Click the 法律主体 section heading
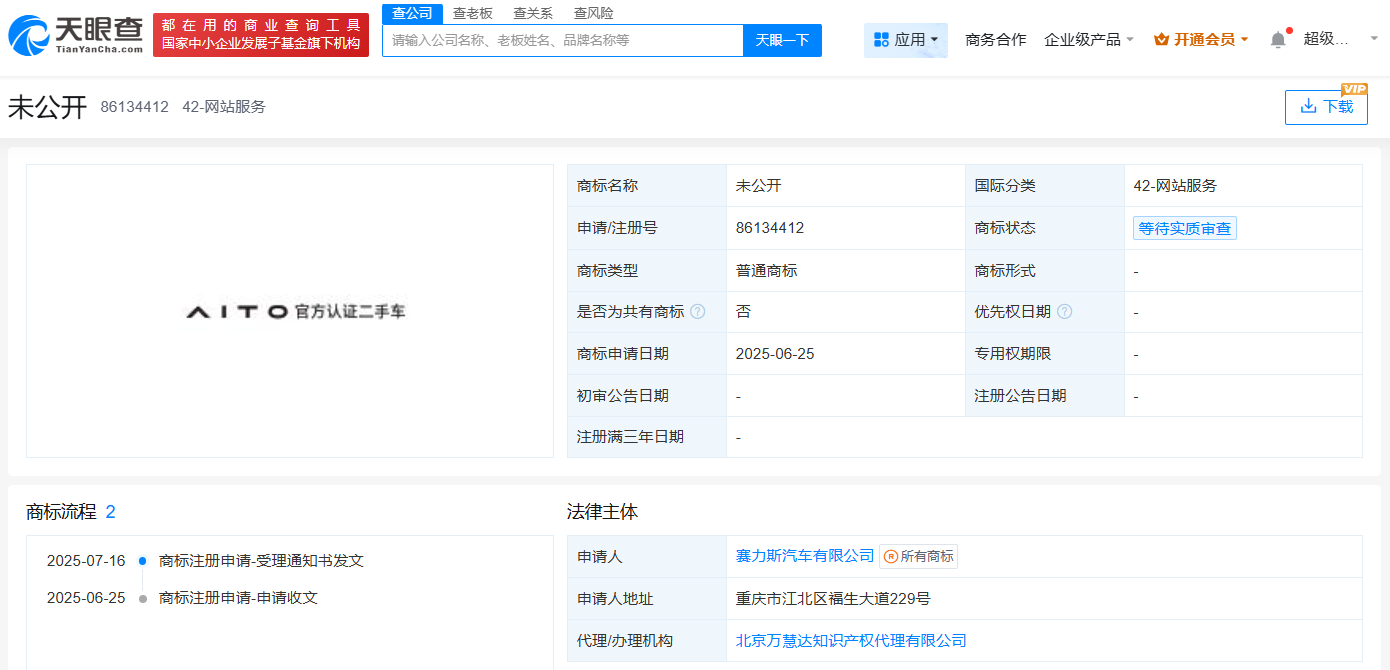Viewport: 1390px width, 670px height. click(x=602, y=512)
